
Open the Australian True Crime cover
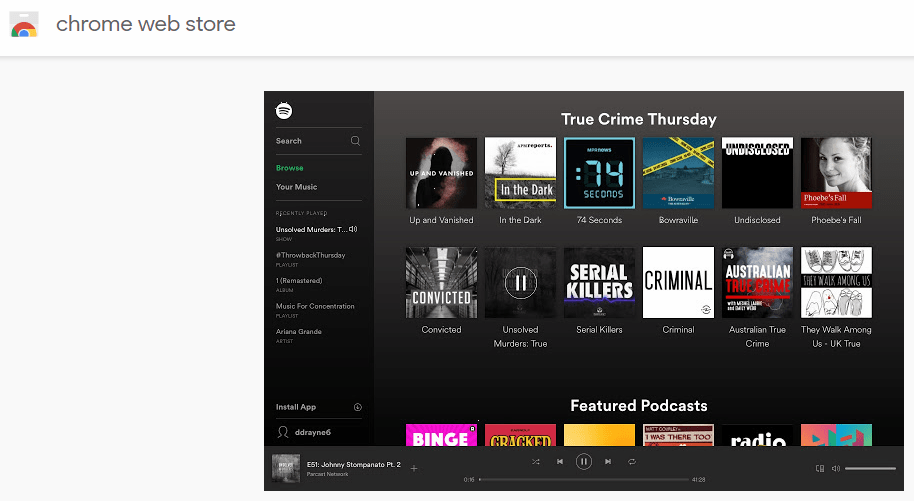pos(757,282)
